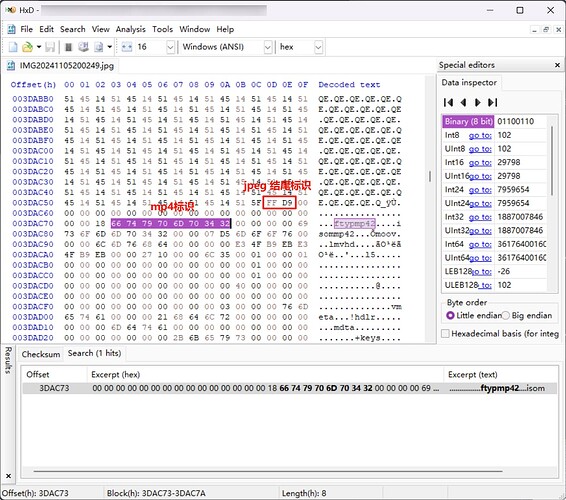
Task: Go to previous byte in Data inspector
Action: (463, 103)
